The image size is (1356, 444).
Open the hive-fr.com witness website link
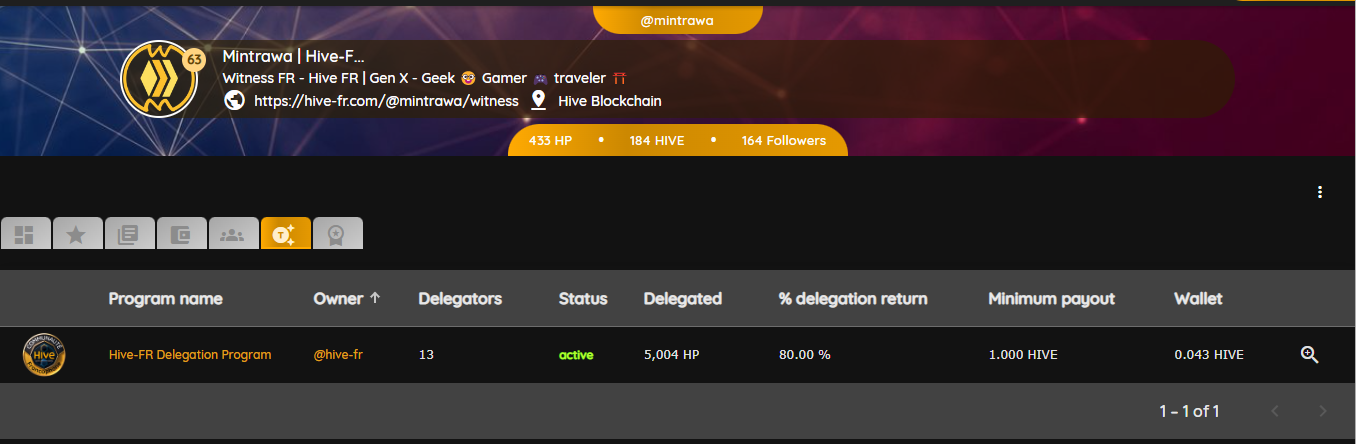pyautogui.click(x=386, y=101)
